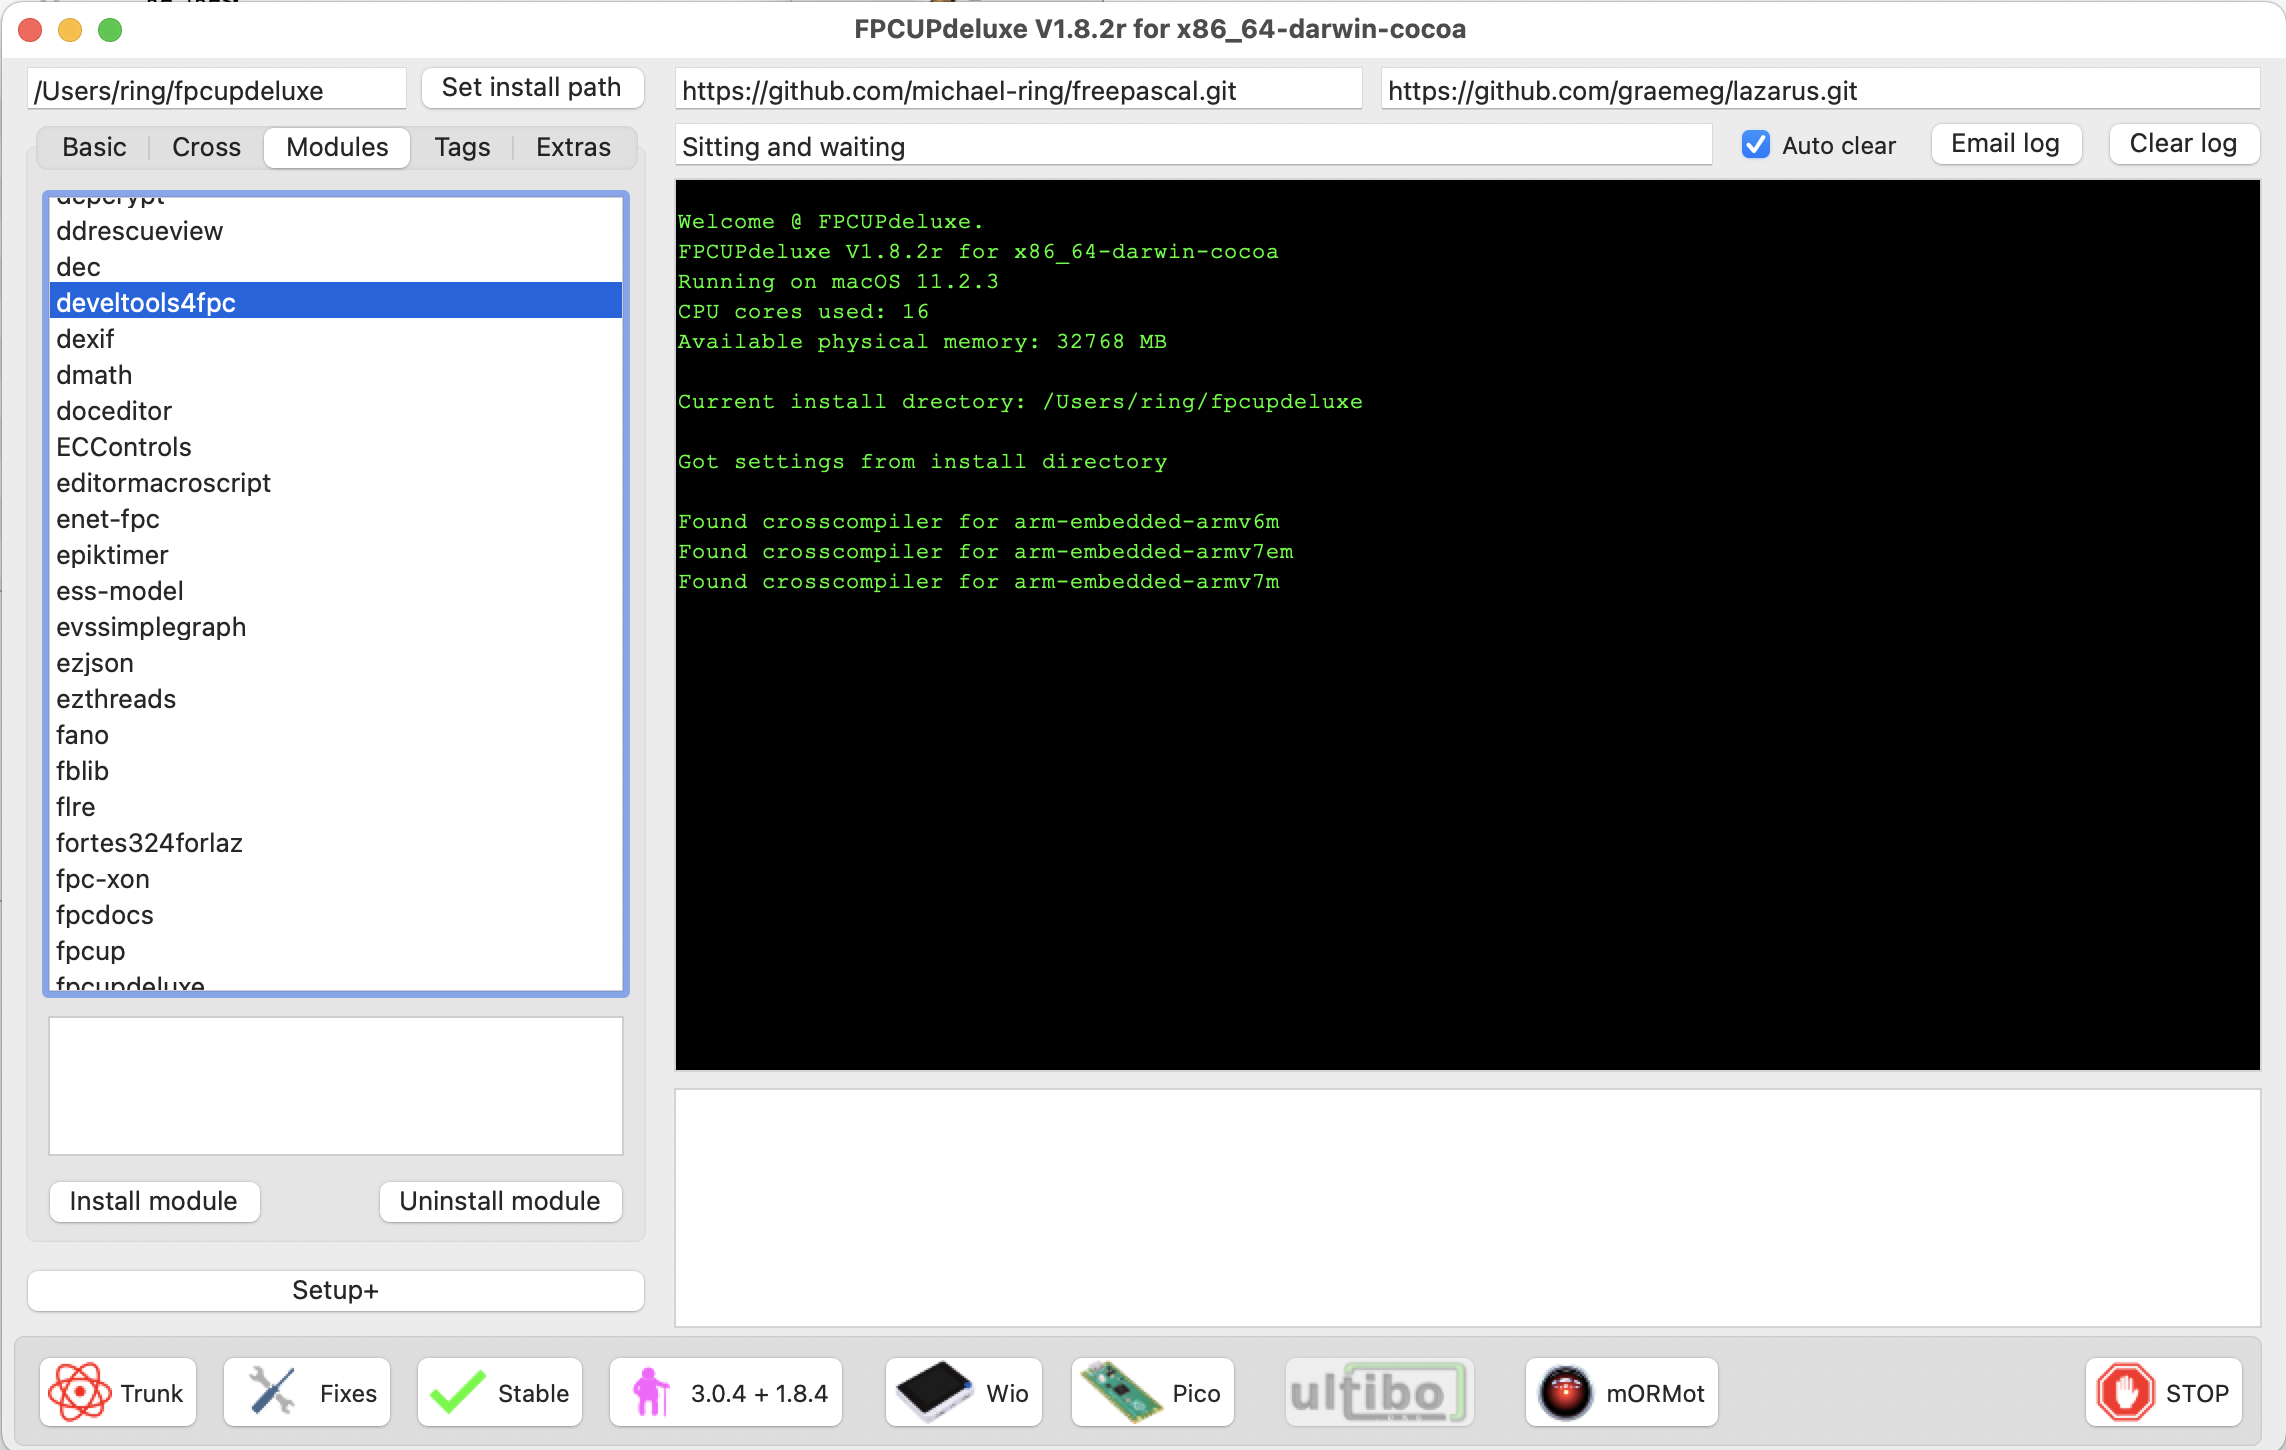Click the Sitting and waiting status field
The image size is (2286, 1450).
(x=1193, y=146)
